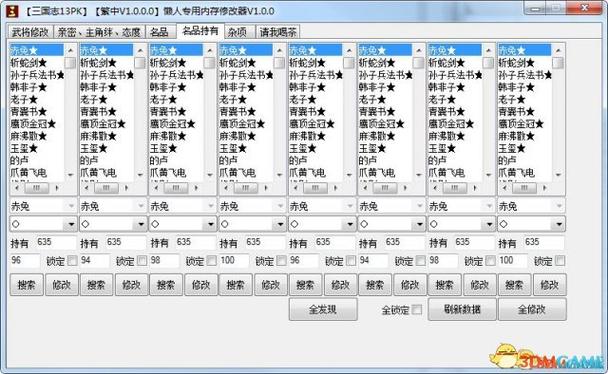Viewport: 608px width, 374px height.
Task: Enable the 全锁定 checkbox
Action: pos(417,309)
